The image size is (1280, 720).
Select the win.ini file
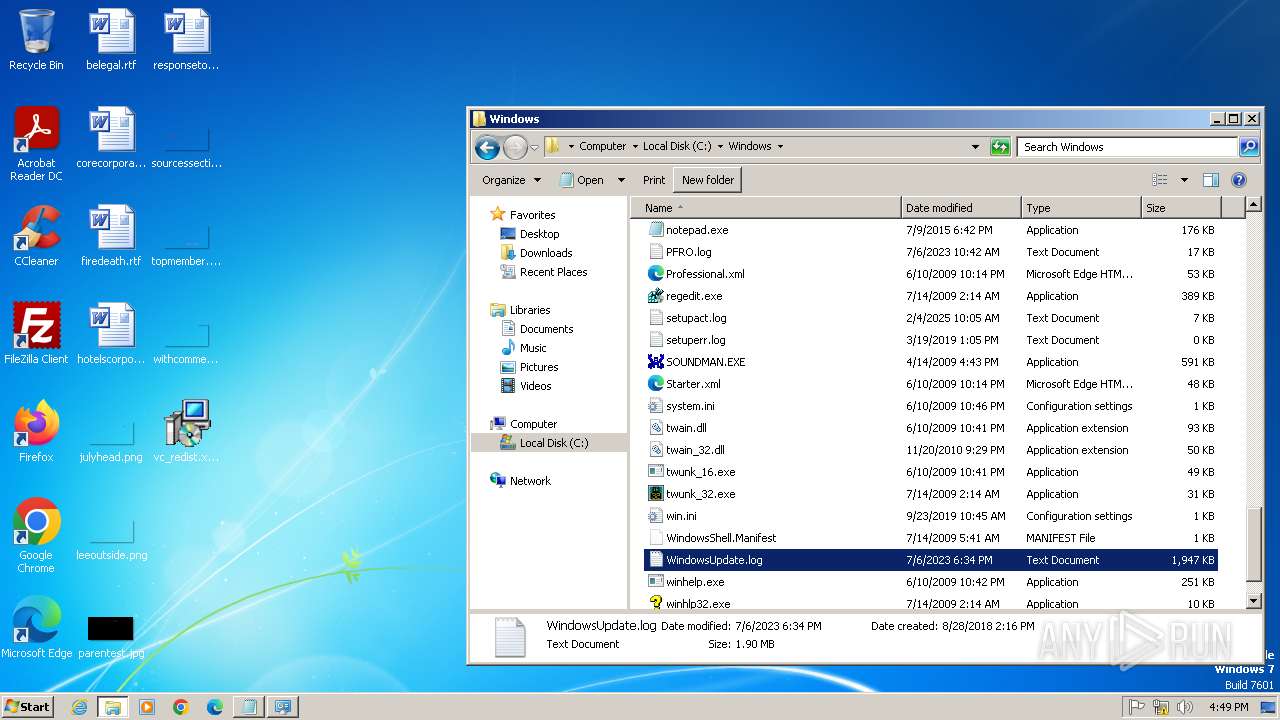930,516
